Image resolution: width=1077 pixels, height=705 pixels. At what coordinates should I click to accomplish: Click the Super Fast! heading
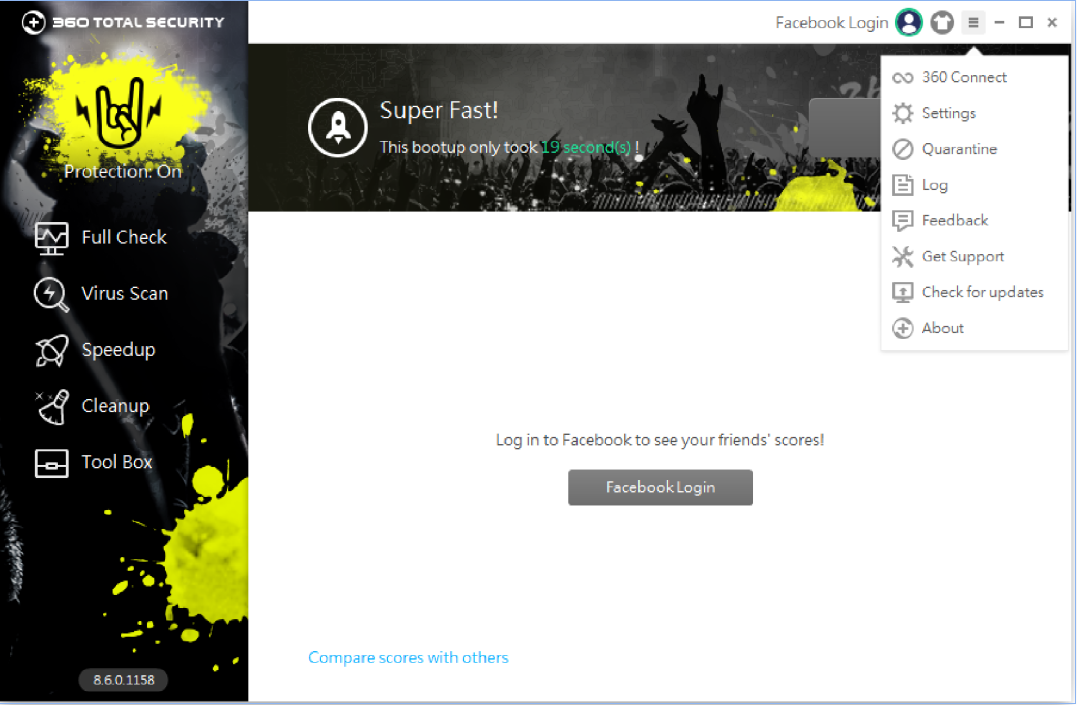pyautogui.click(x=439, y=111)
